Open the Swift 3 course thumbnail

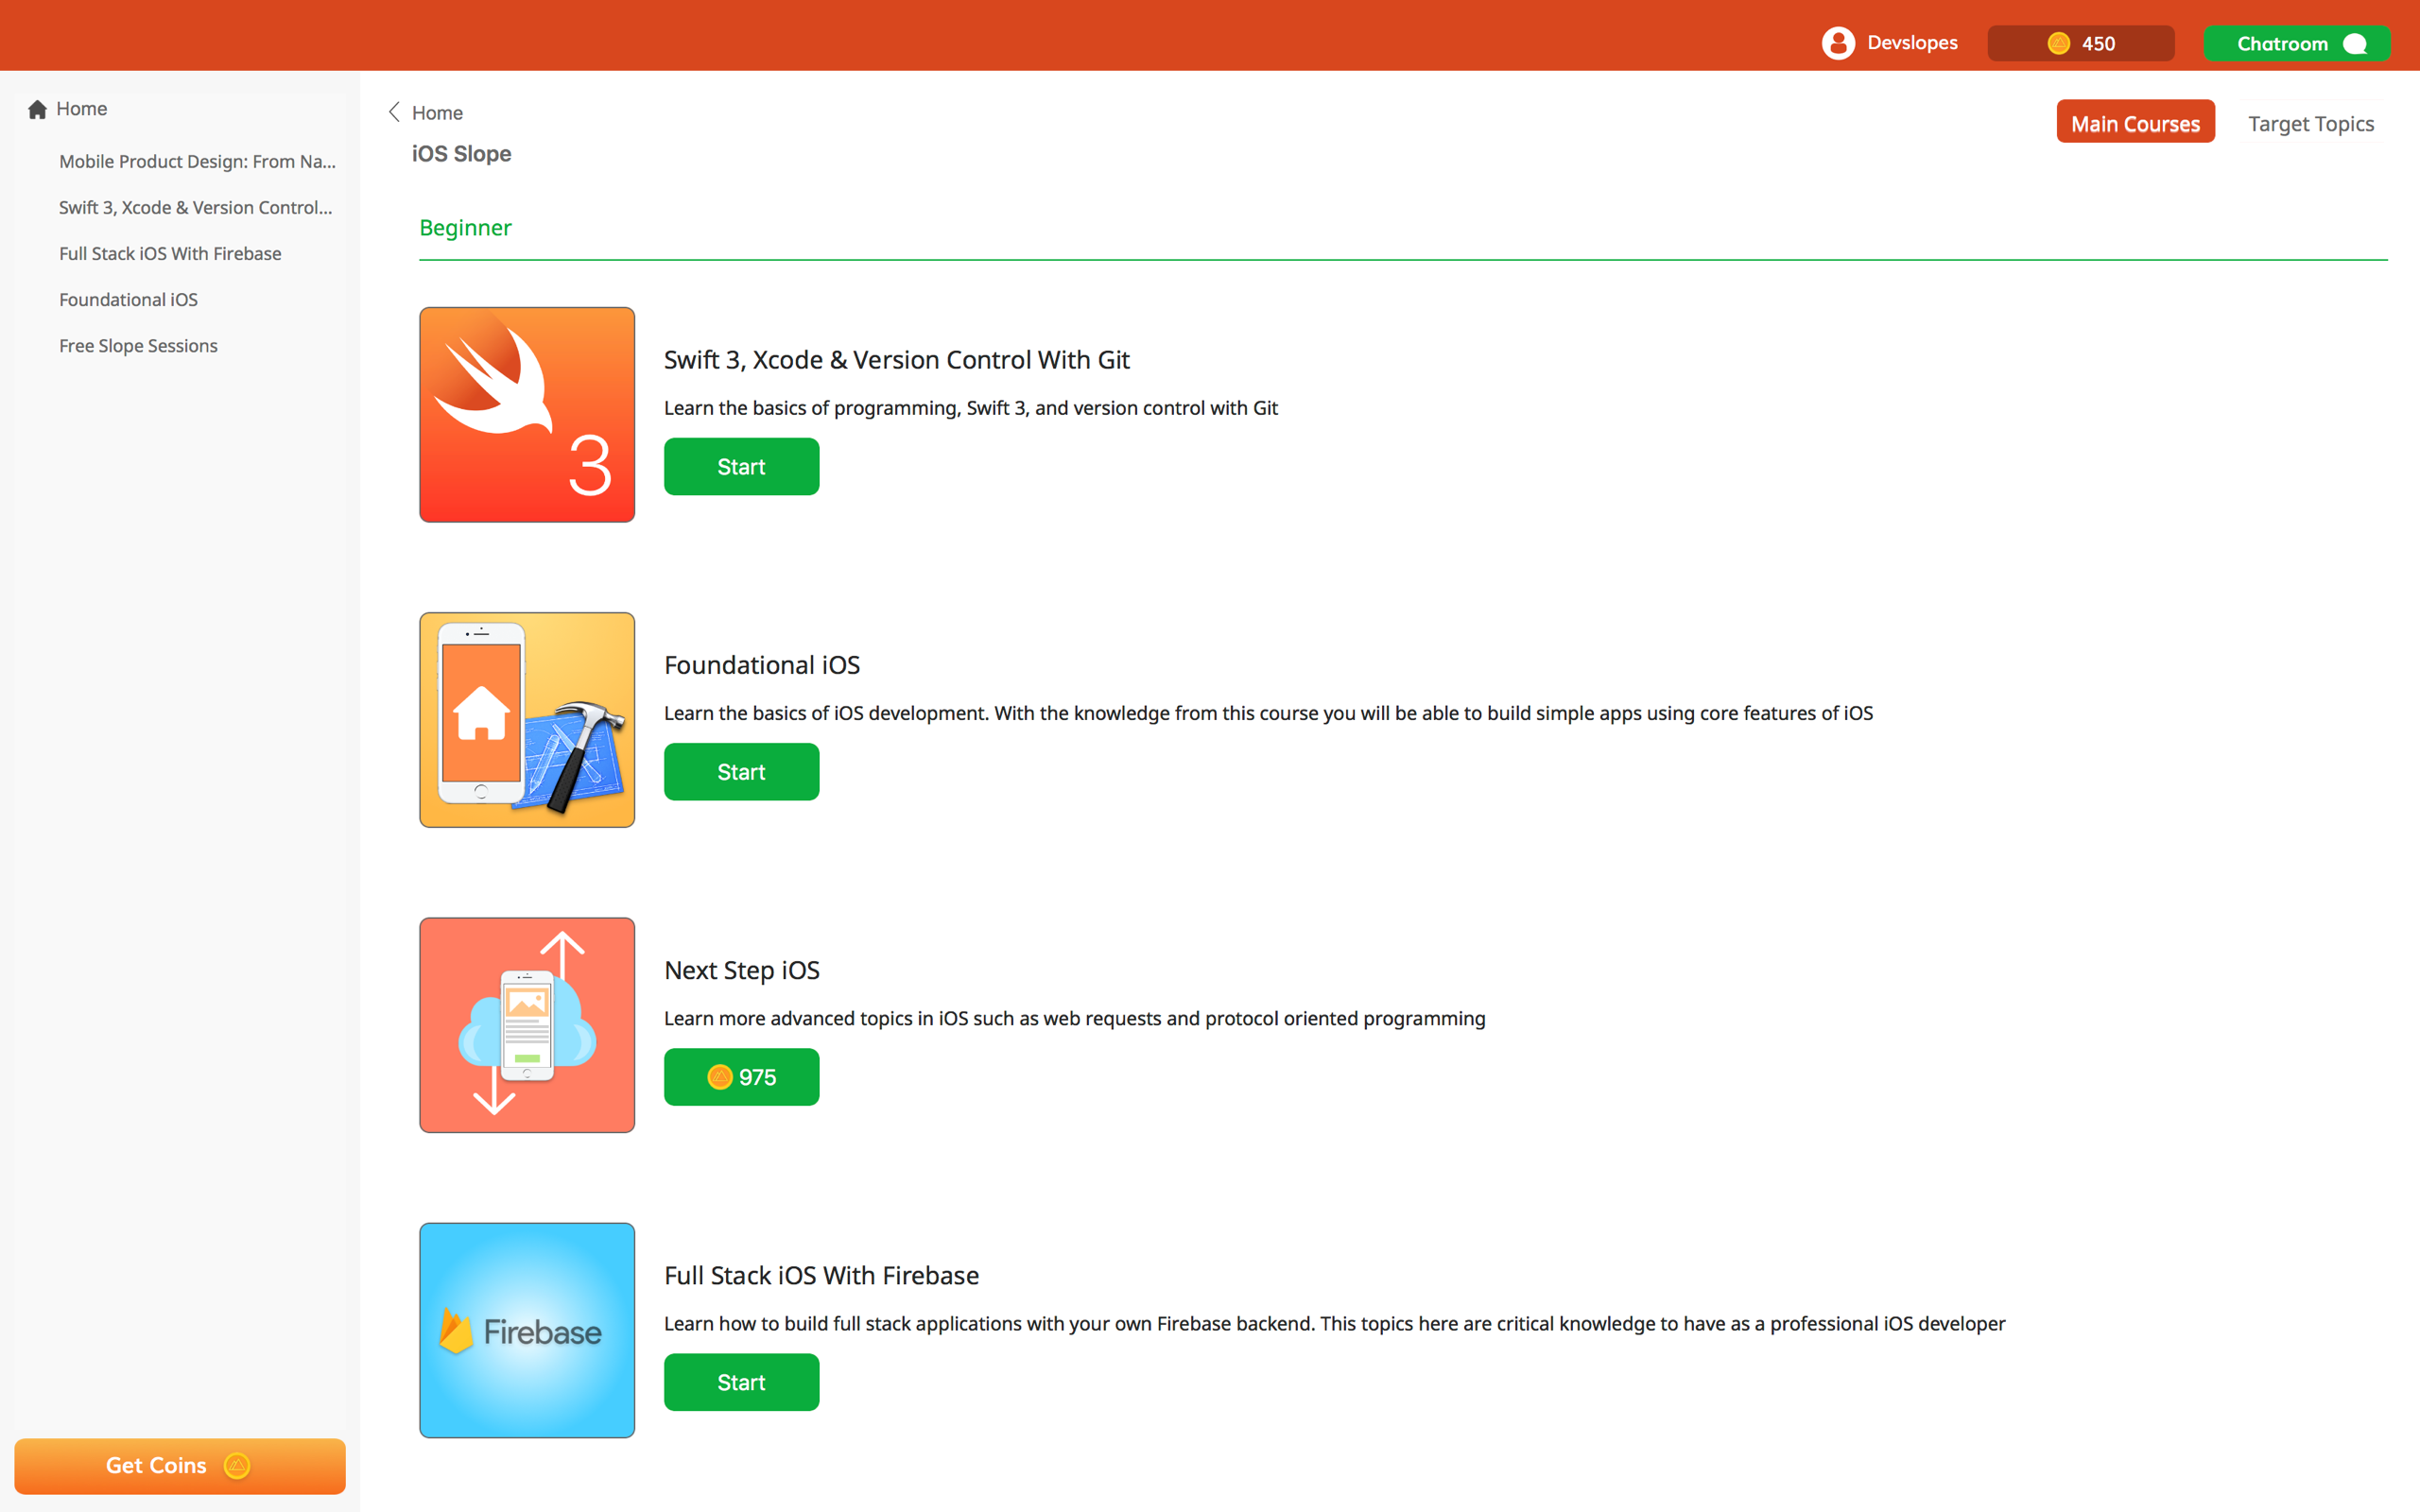[x=527, y=414]
